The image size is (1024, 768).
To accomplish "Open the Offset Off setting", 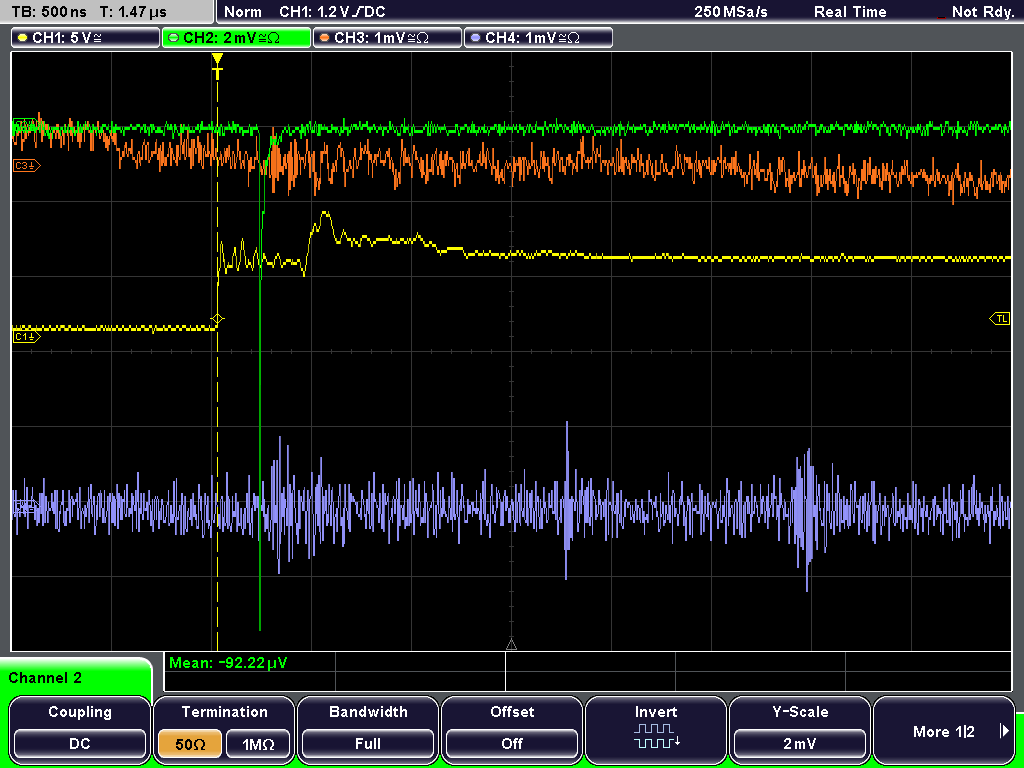I will coord(512,728).
